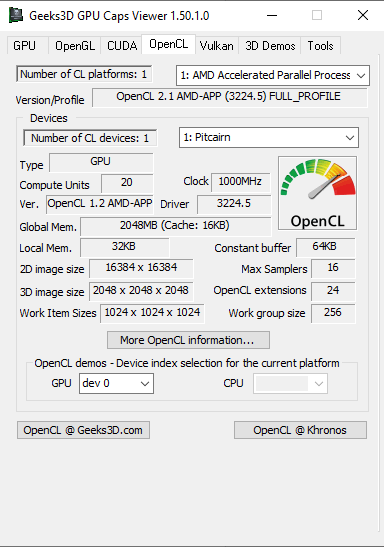This screenshot has height=547, width=384.
Task: Click More OpenCL information button
Action: point(188,340)
